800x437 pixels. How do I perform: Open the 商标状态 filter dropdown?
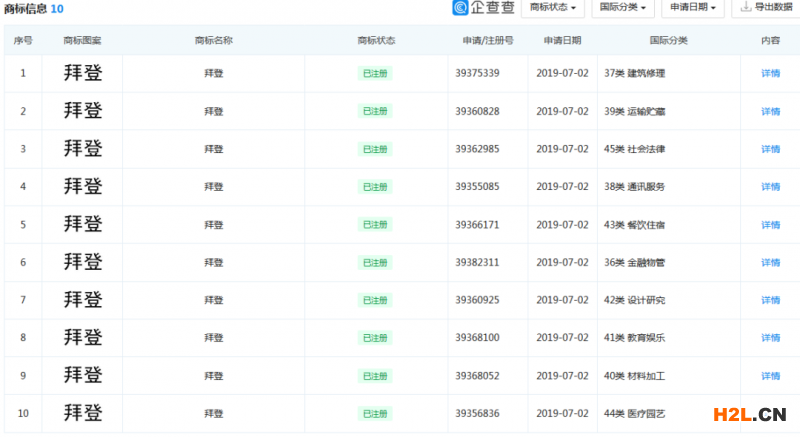click(x=553, y=8)
